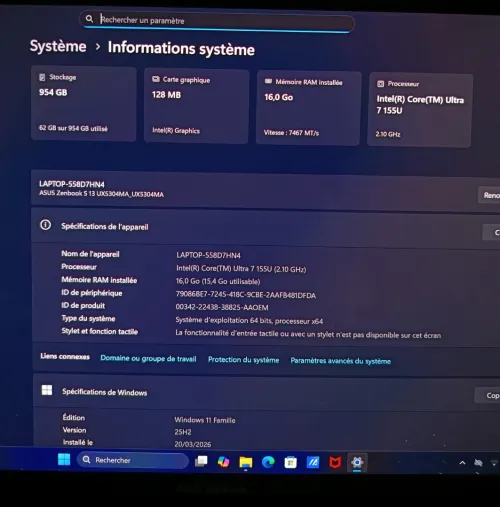Select ASUS Zenbook S 13 model text
The image size is (500, 507).
point(101,194)
